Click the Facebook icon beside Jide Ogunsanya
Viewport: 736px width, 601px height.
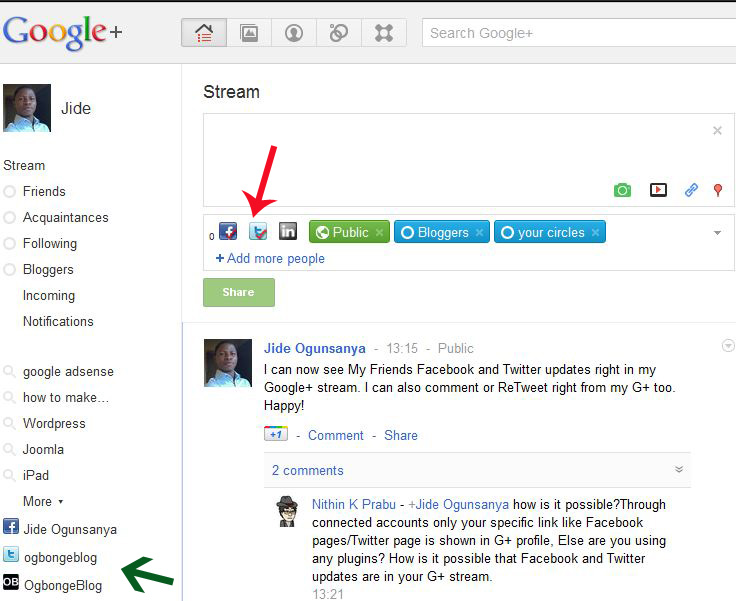pos(11,526)
